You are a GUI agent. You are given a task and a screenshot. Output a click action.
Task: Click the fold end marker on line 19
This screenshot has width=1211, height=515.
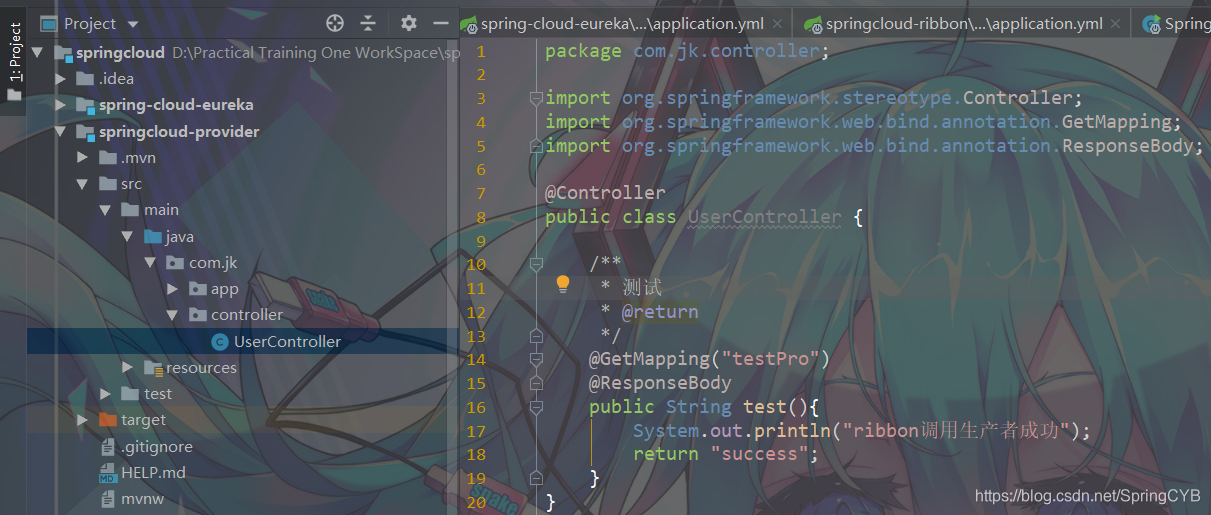(536, 478)
